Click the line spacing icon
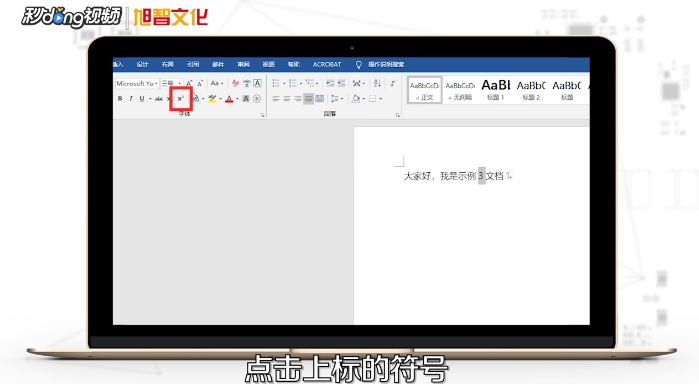The image size is (699, 384). pos(335,99)
